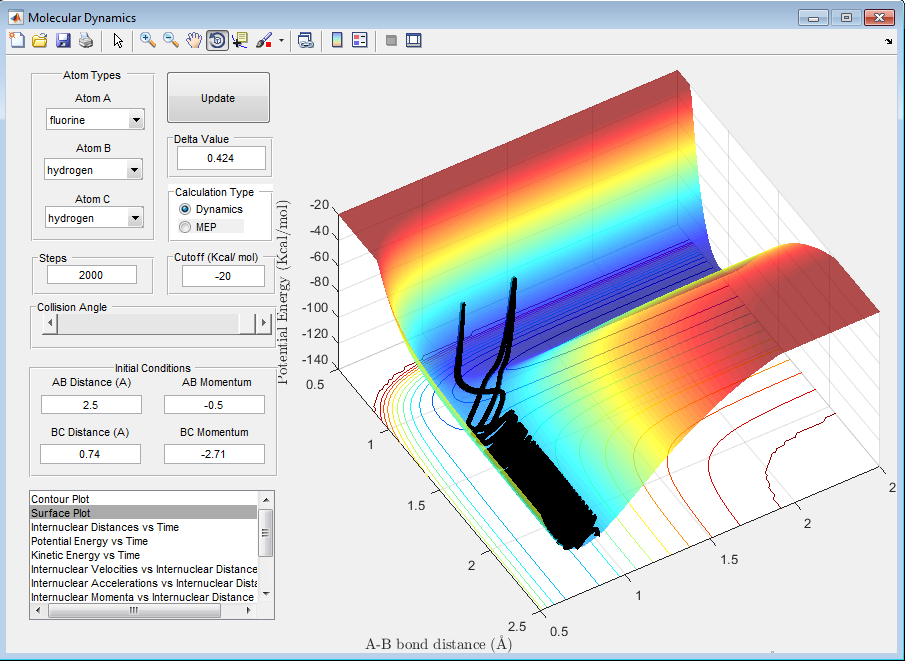Print the figure using the printer icon
Screen dimensions: 905x661
[86, 40]
